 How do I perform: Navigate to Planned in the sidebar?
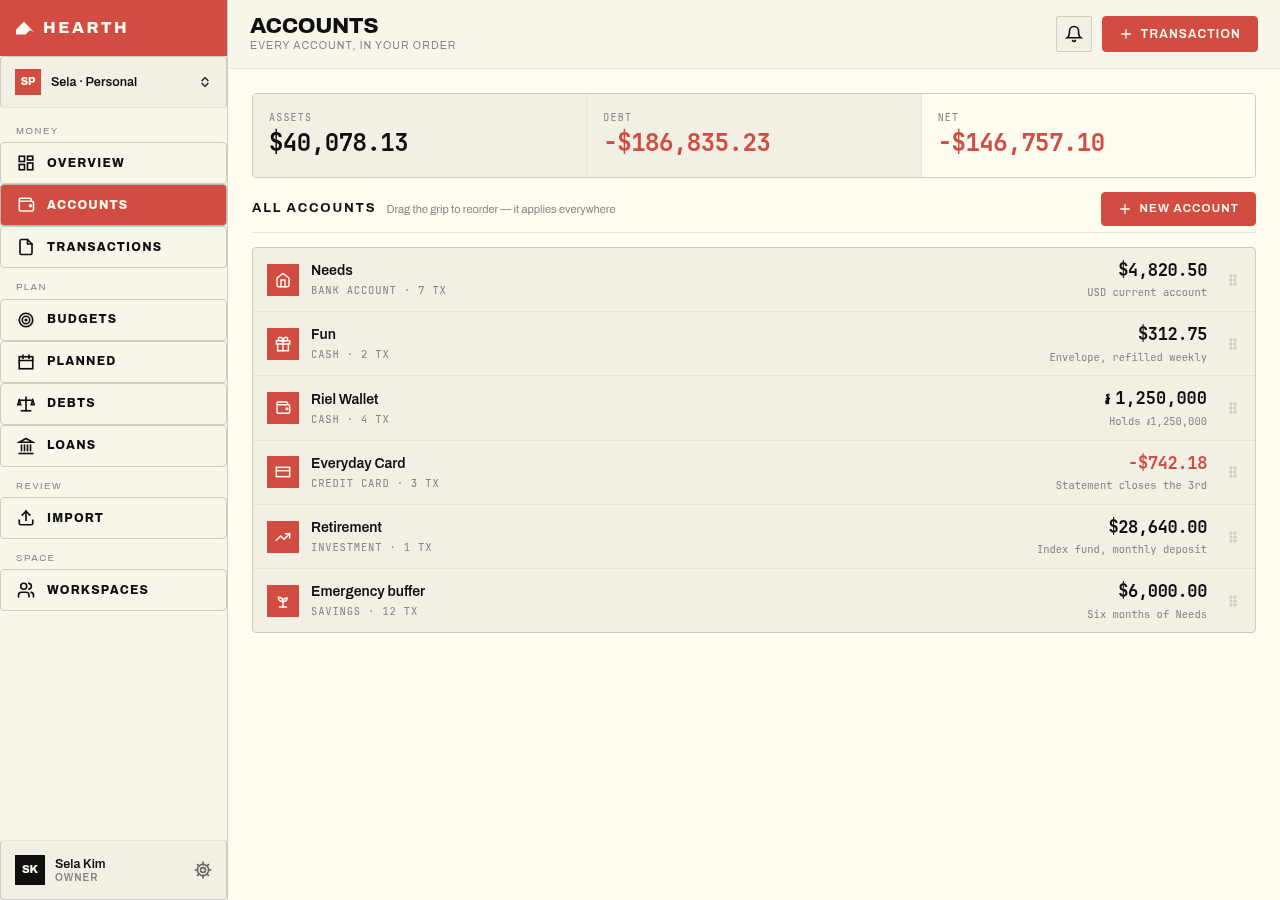click(113, 362)
